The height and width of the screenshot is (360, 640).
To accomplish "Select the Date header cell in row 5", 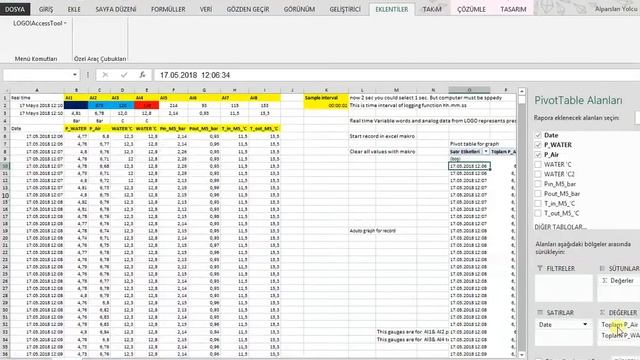I will [x=37, y=129].
